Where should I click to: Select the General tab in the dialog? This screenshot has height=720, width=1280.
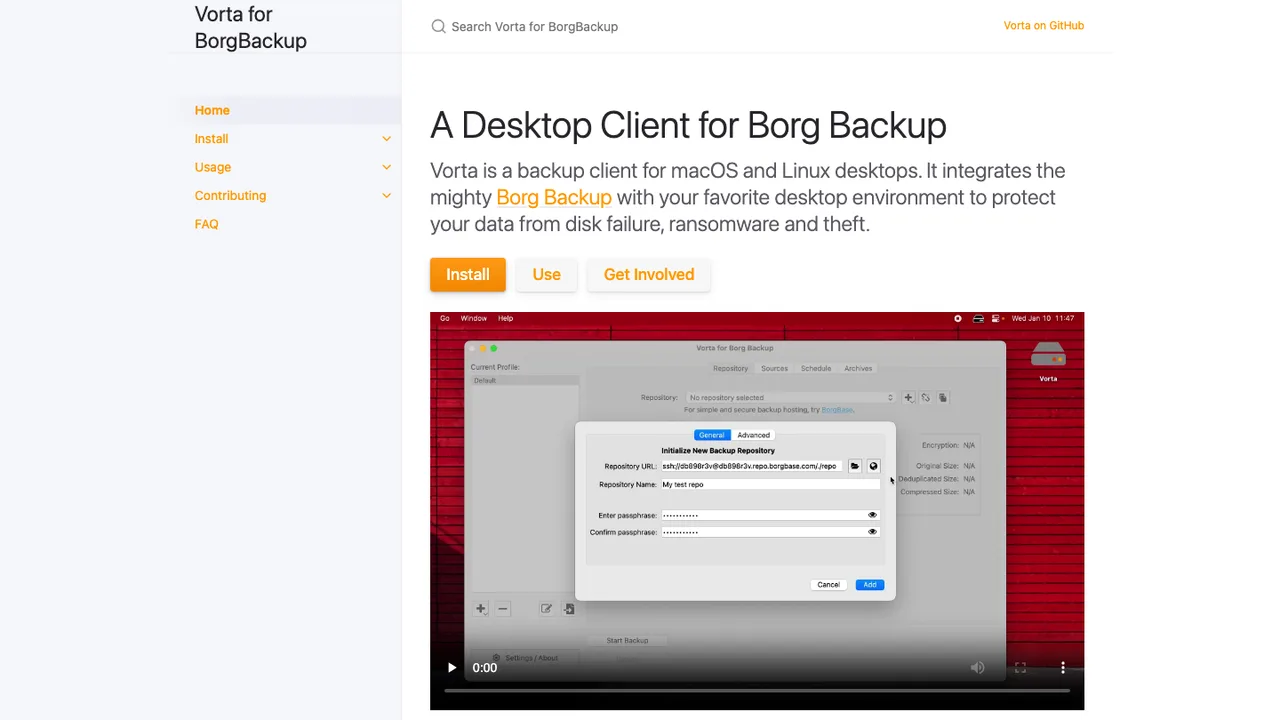(712, 435)
